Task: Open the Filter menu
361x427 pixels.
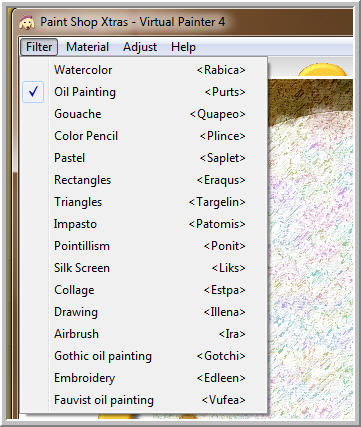Action: [39, 47]
